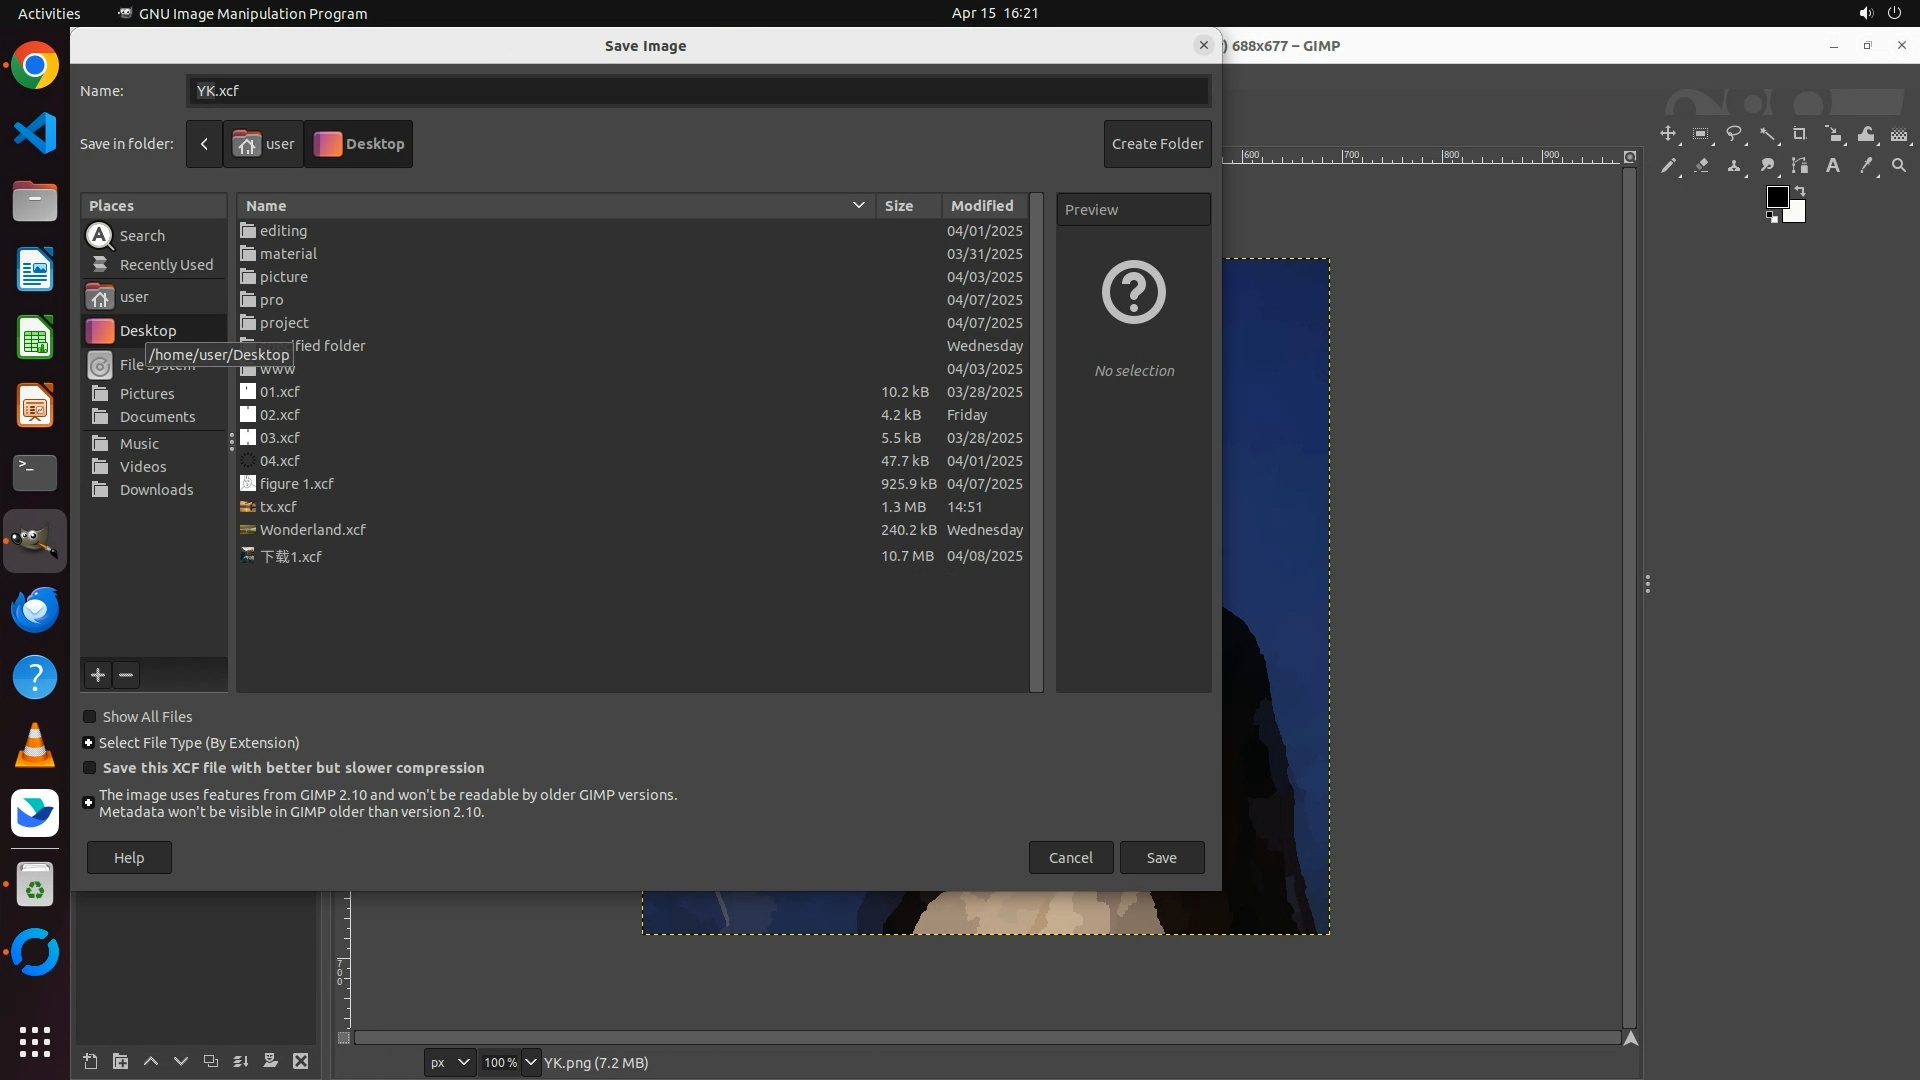Screen dimensions: 1920x1080
Task: Select the Text tool
Action: [x=1833, y=166]
